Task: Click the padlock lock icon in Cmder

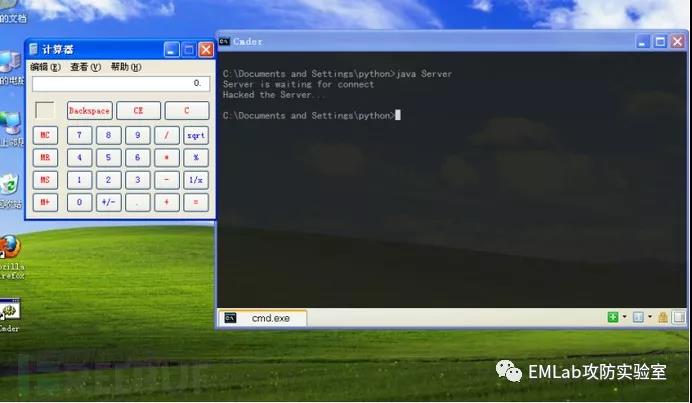Action: (x=663, y=317)
